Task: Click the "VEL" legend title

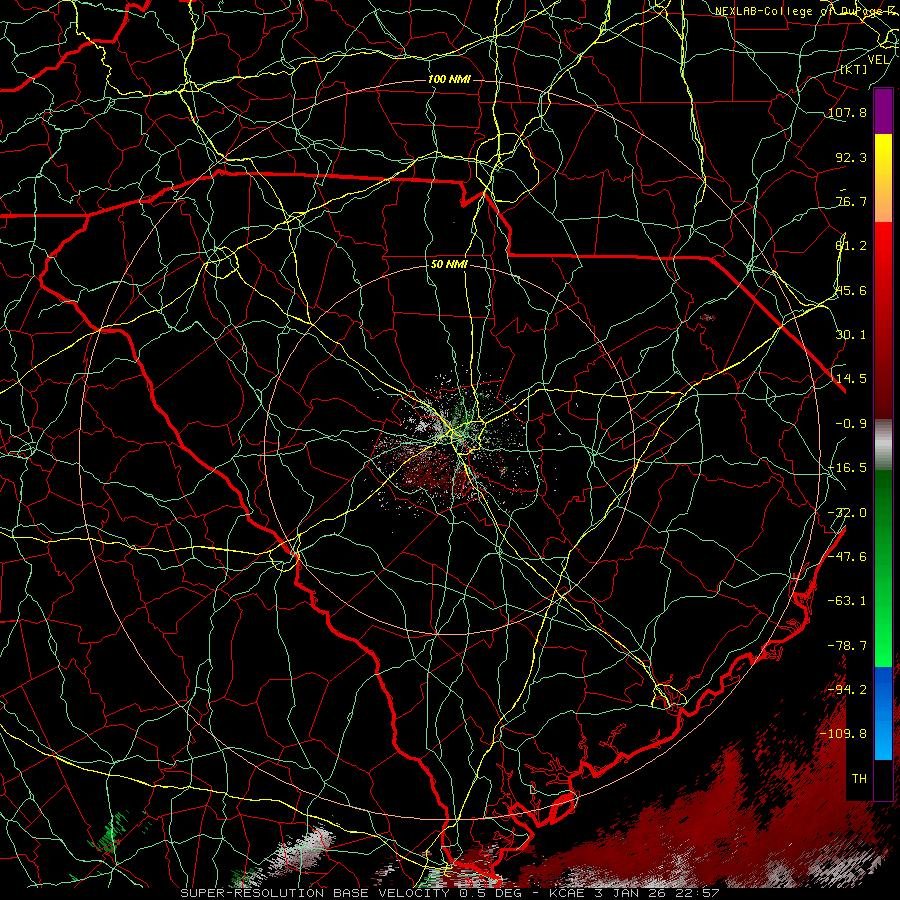Action: [x=878, y=60]
